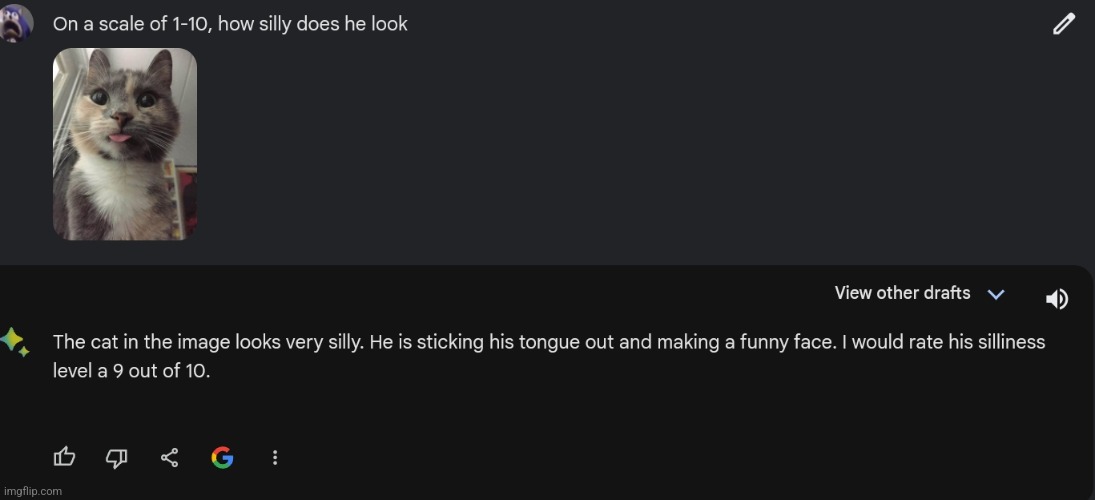Like the response with thumbs up

pos(64,457)
